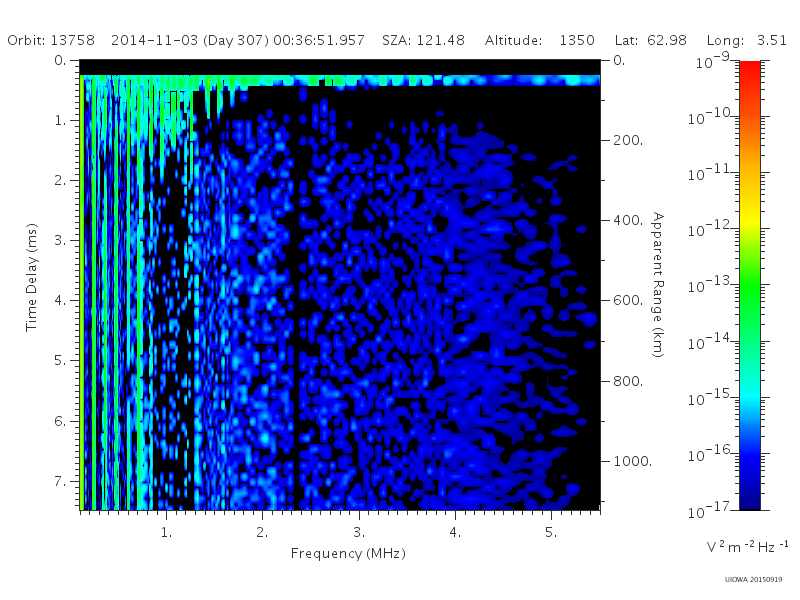The height and width of the screenshot is (600, 800).
Task: Click the 200. apparent range tick label
Action: (628, 140)
